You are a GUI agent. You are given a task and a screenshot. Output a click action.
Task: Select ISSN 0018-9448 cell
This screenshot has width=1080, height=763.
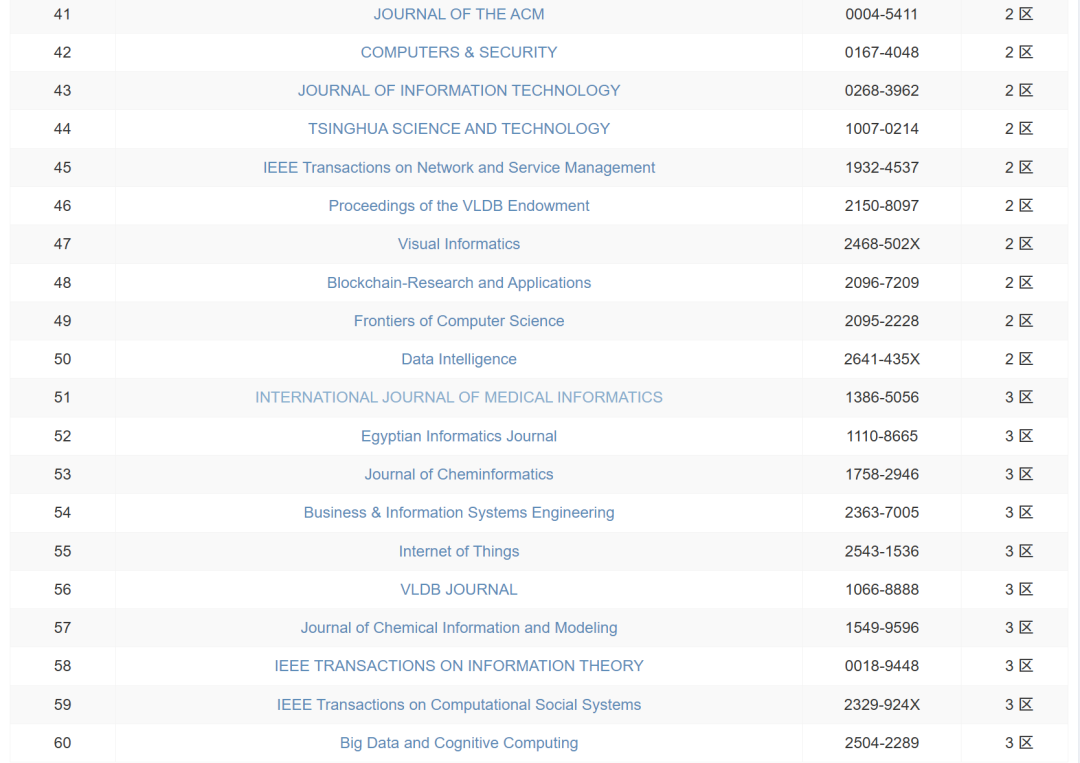click(882, 666)
